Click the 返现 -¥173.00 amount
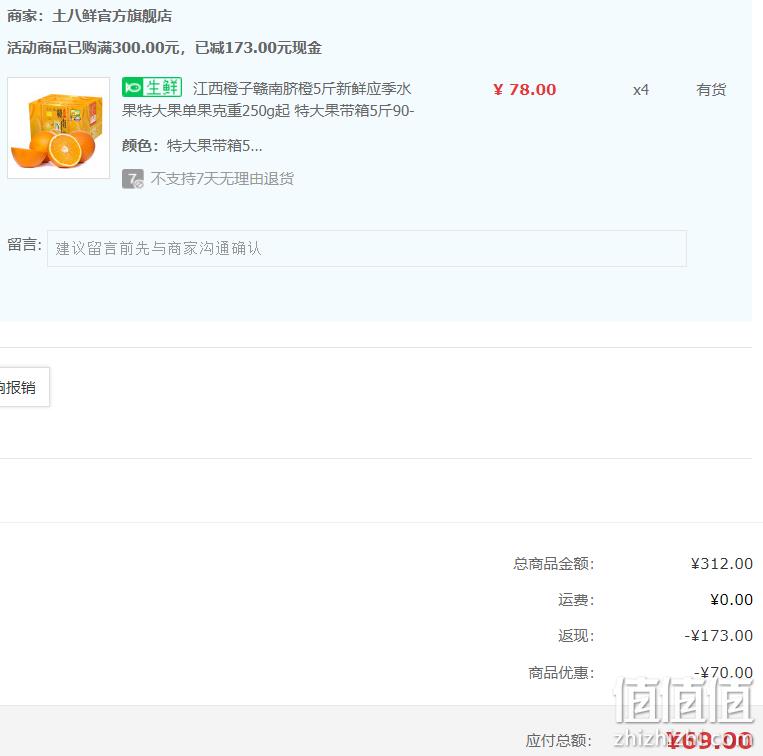763x756 pixels. pyautogui.click(x=718, y=635)
